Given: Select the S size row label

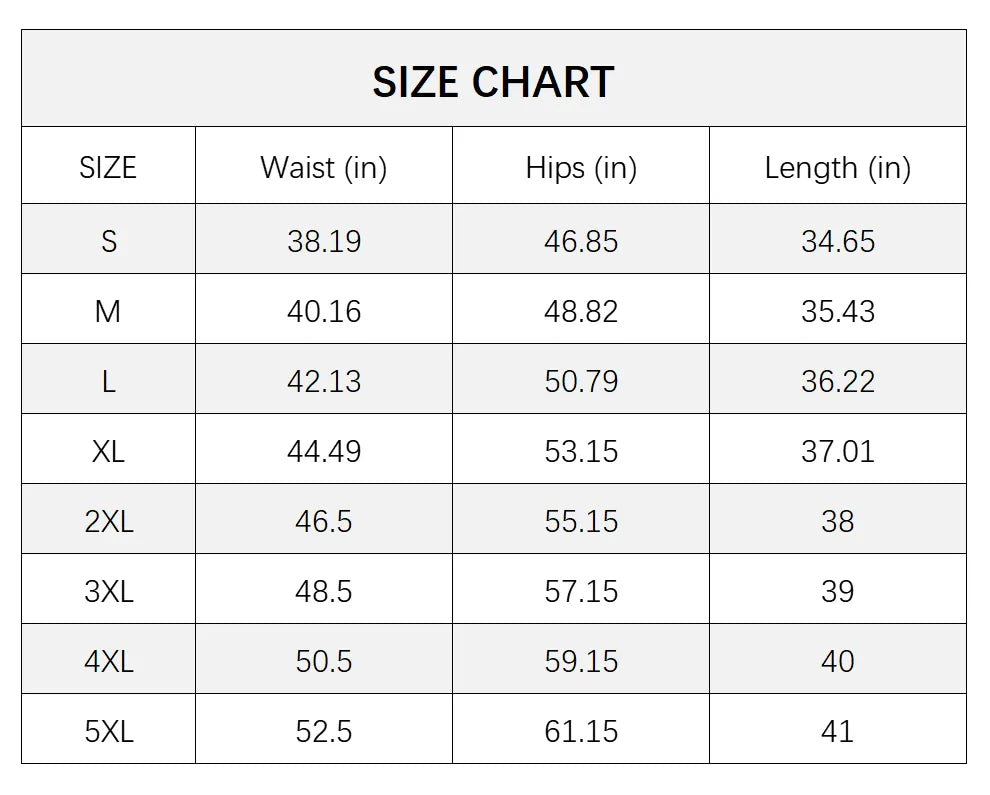Looking at the screenshot, I should pos(108,241).
